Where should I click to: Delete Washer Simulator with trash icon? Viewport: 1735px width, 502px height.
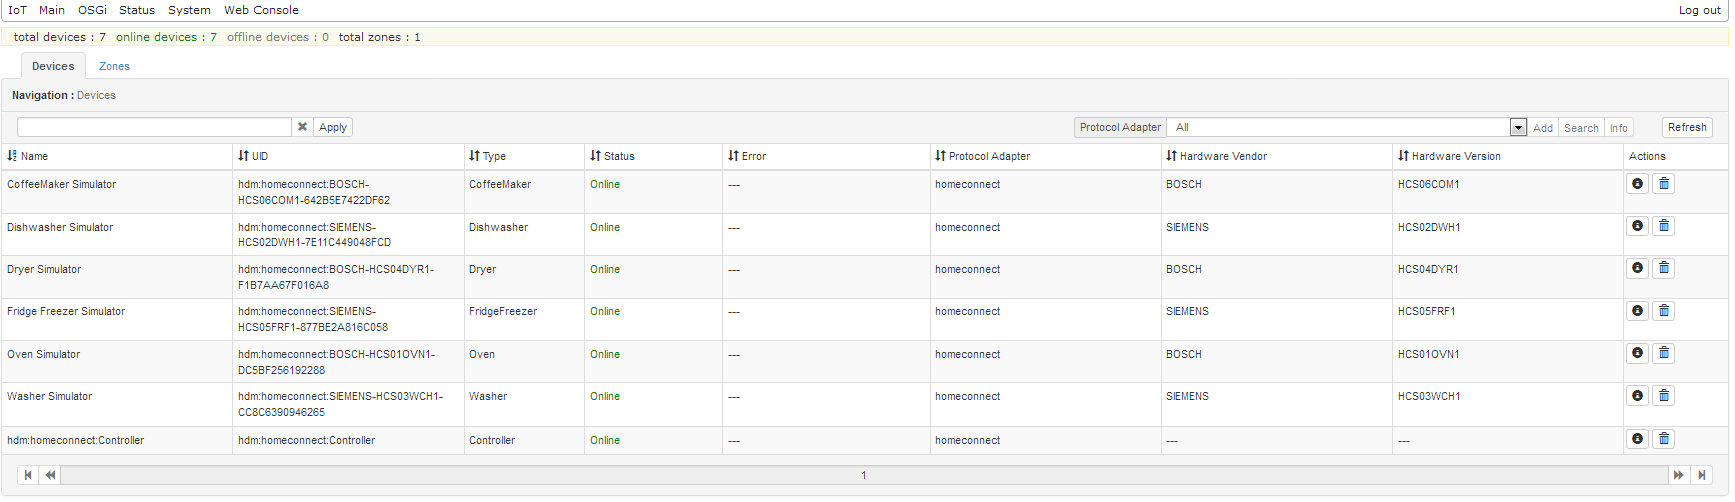pos(1664,396)
